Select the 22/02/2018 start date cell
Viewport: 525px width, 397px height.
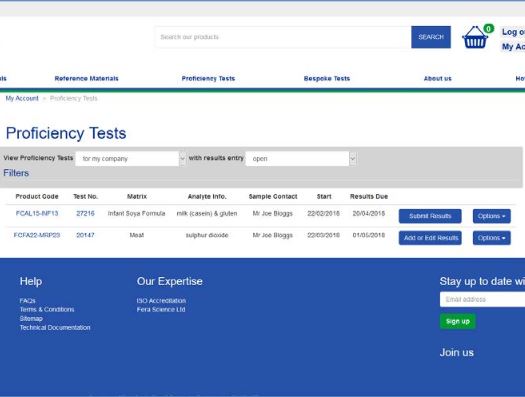click(323, 213)
